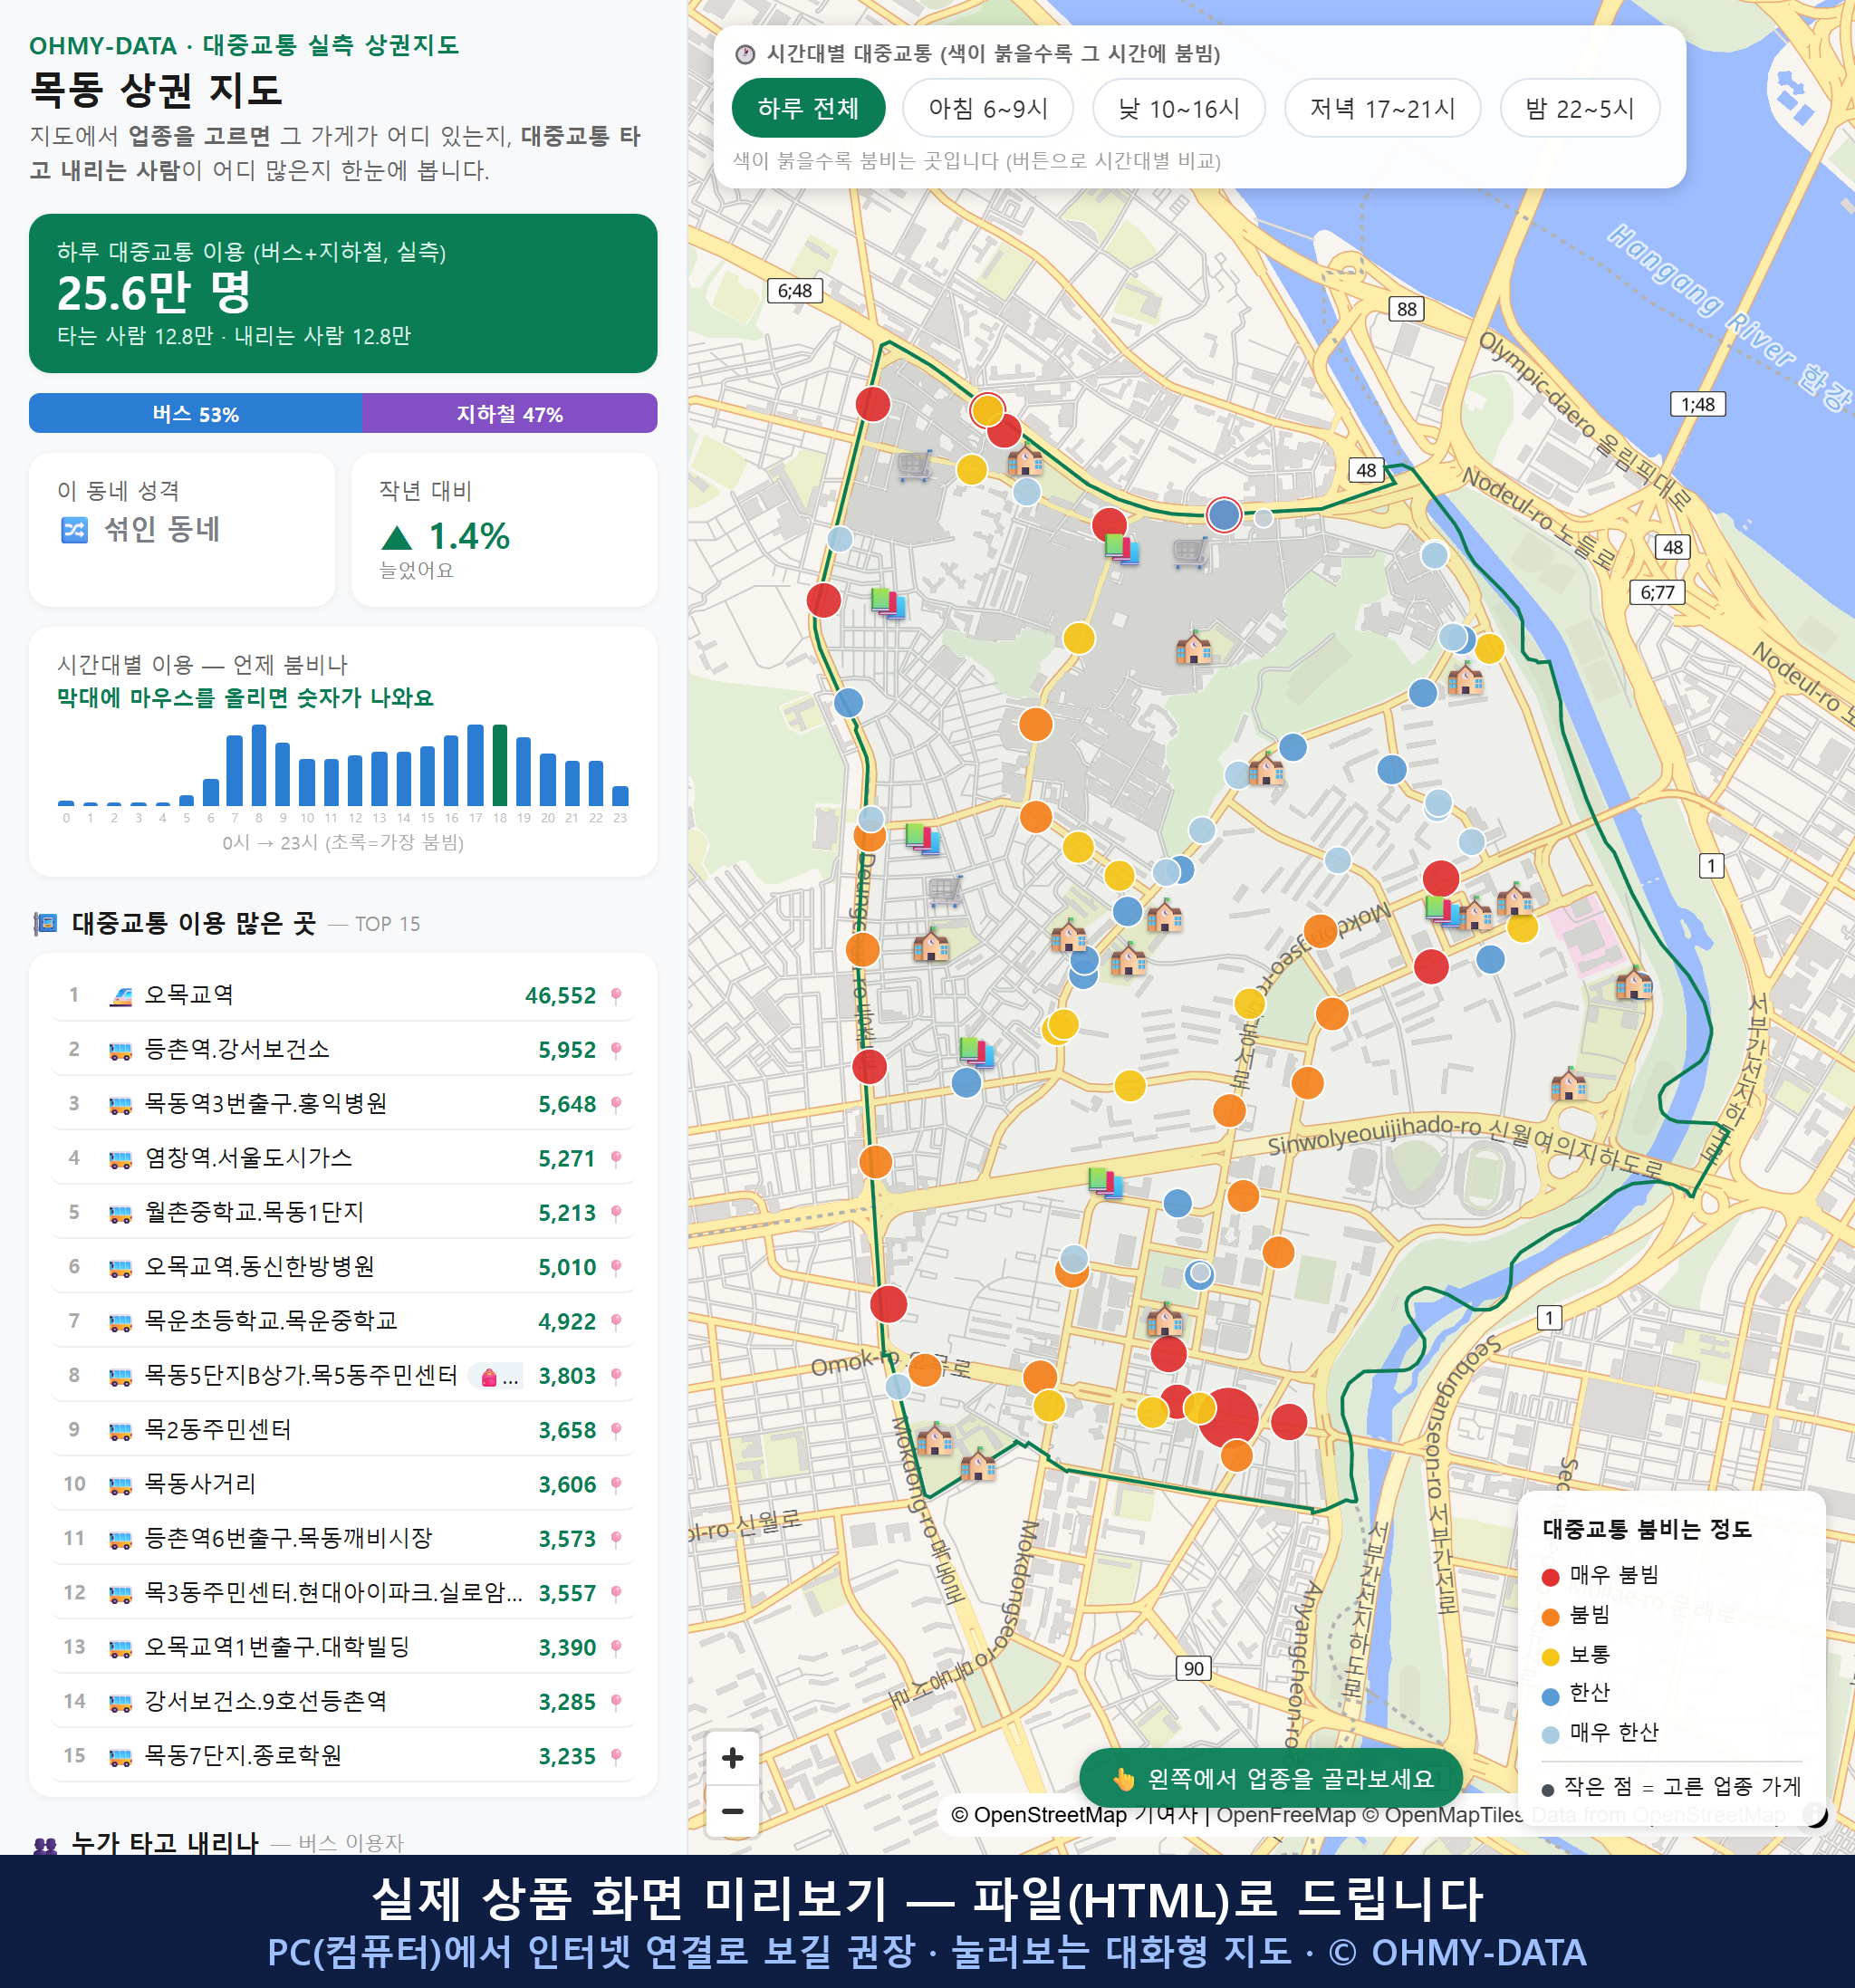Click the 왼쪽에서 업종을 골라보세요 button

(x=1270, y=1778)
